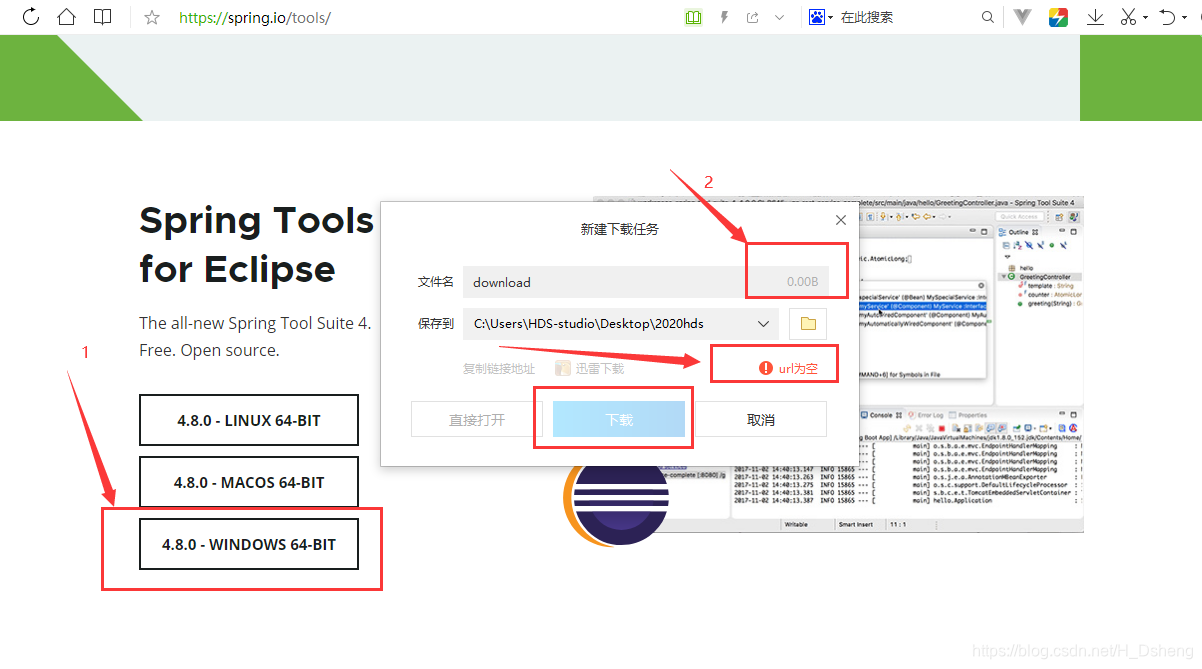Image resolution: width=1202 pixels, height=669 pixels.
Task: Click the undo restore-tab arrow icon
Action: pos(1167,17)
